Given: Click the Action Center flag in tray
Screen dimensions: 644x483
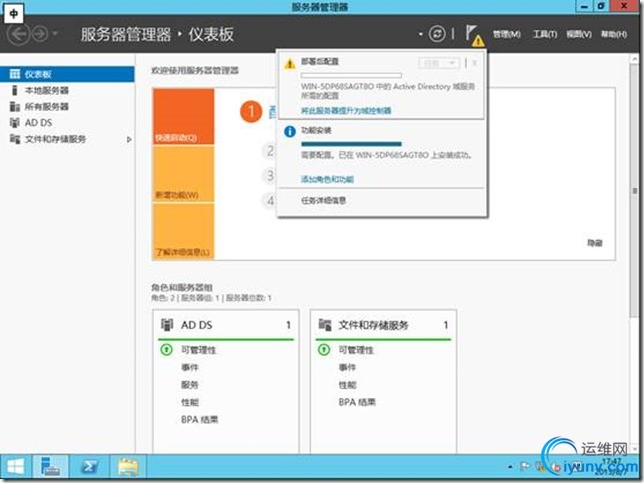Looking at the screenshot, I should point(525,466).
